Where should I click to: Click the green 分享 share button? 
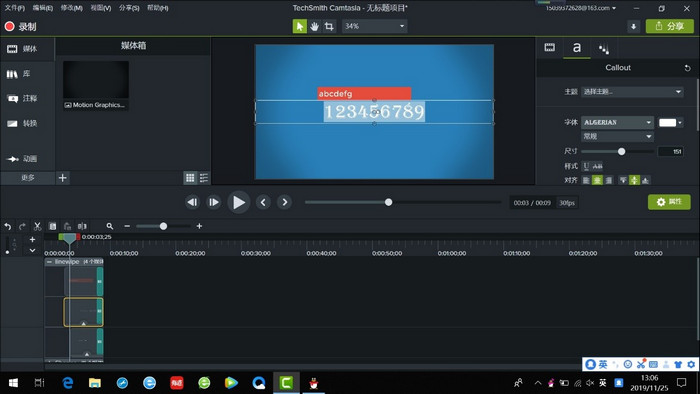click(670, 26)
